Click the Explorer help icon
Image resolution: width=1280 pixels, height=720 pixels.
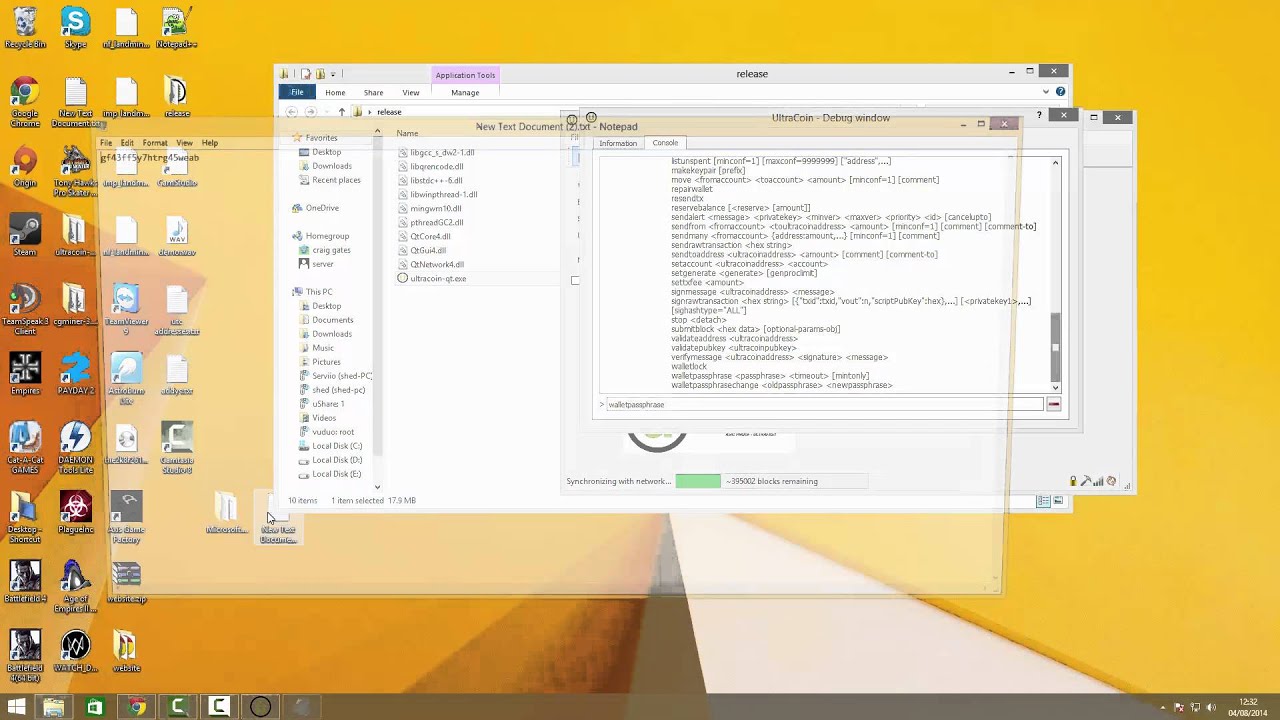click(x=1060, y=92)
